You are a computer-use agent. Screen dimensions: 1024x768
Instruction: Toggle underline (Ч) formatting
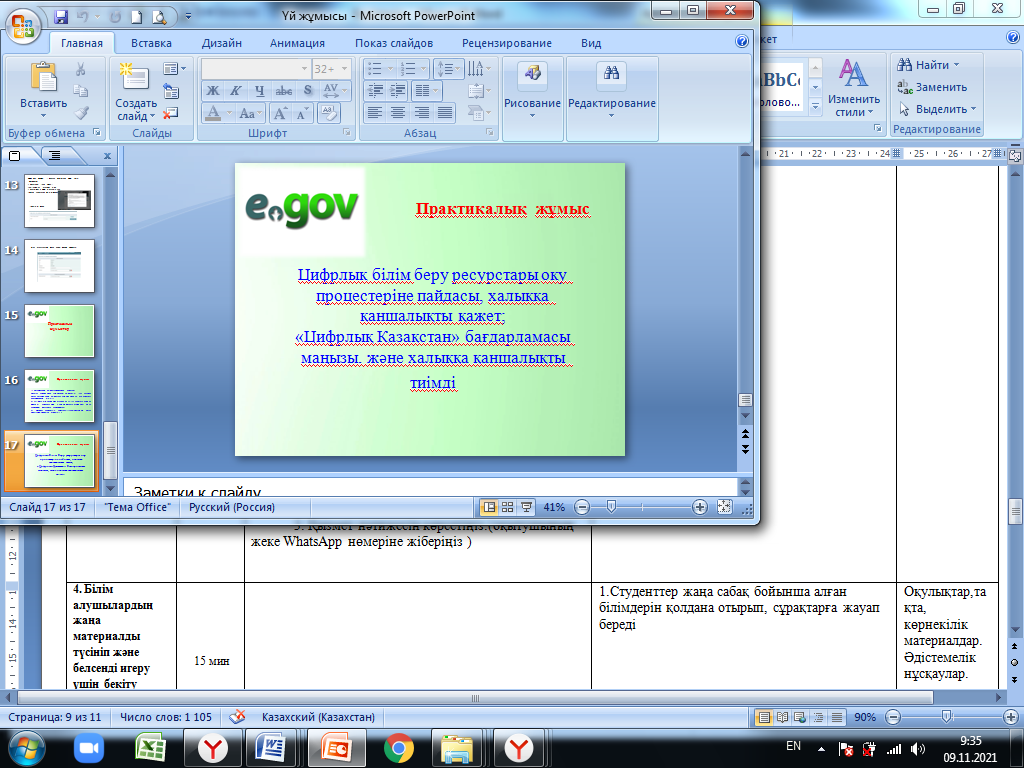259,91
